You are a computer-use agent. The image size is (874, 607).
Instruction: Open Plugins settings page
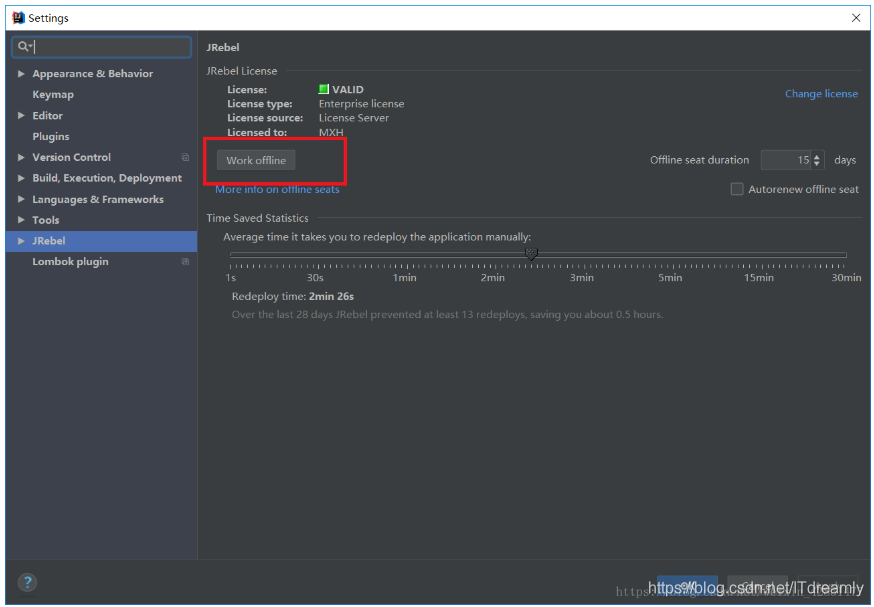click(51, 136)
